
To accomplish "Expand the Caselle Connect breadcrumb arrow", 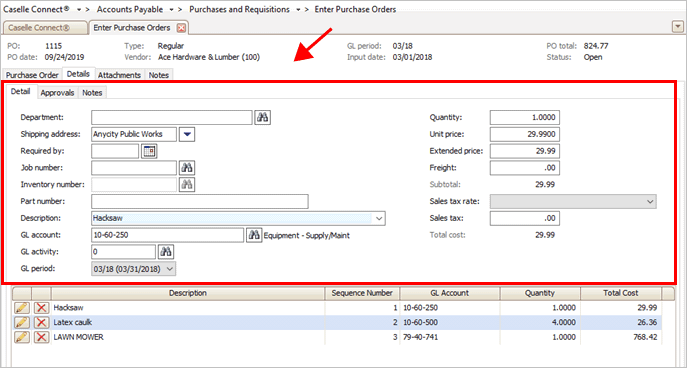I will click(x=79, y=9).
